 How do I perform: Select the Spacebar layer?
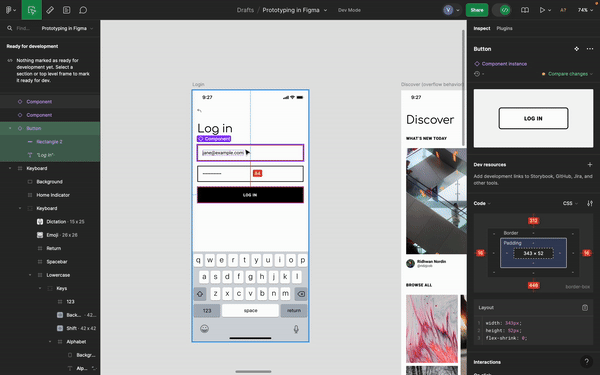click(50, 262)
